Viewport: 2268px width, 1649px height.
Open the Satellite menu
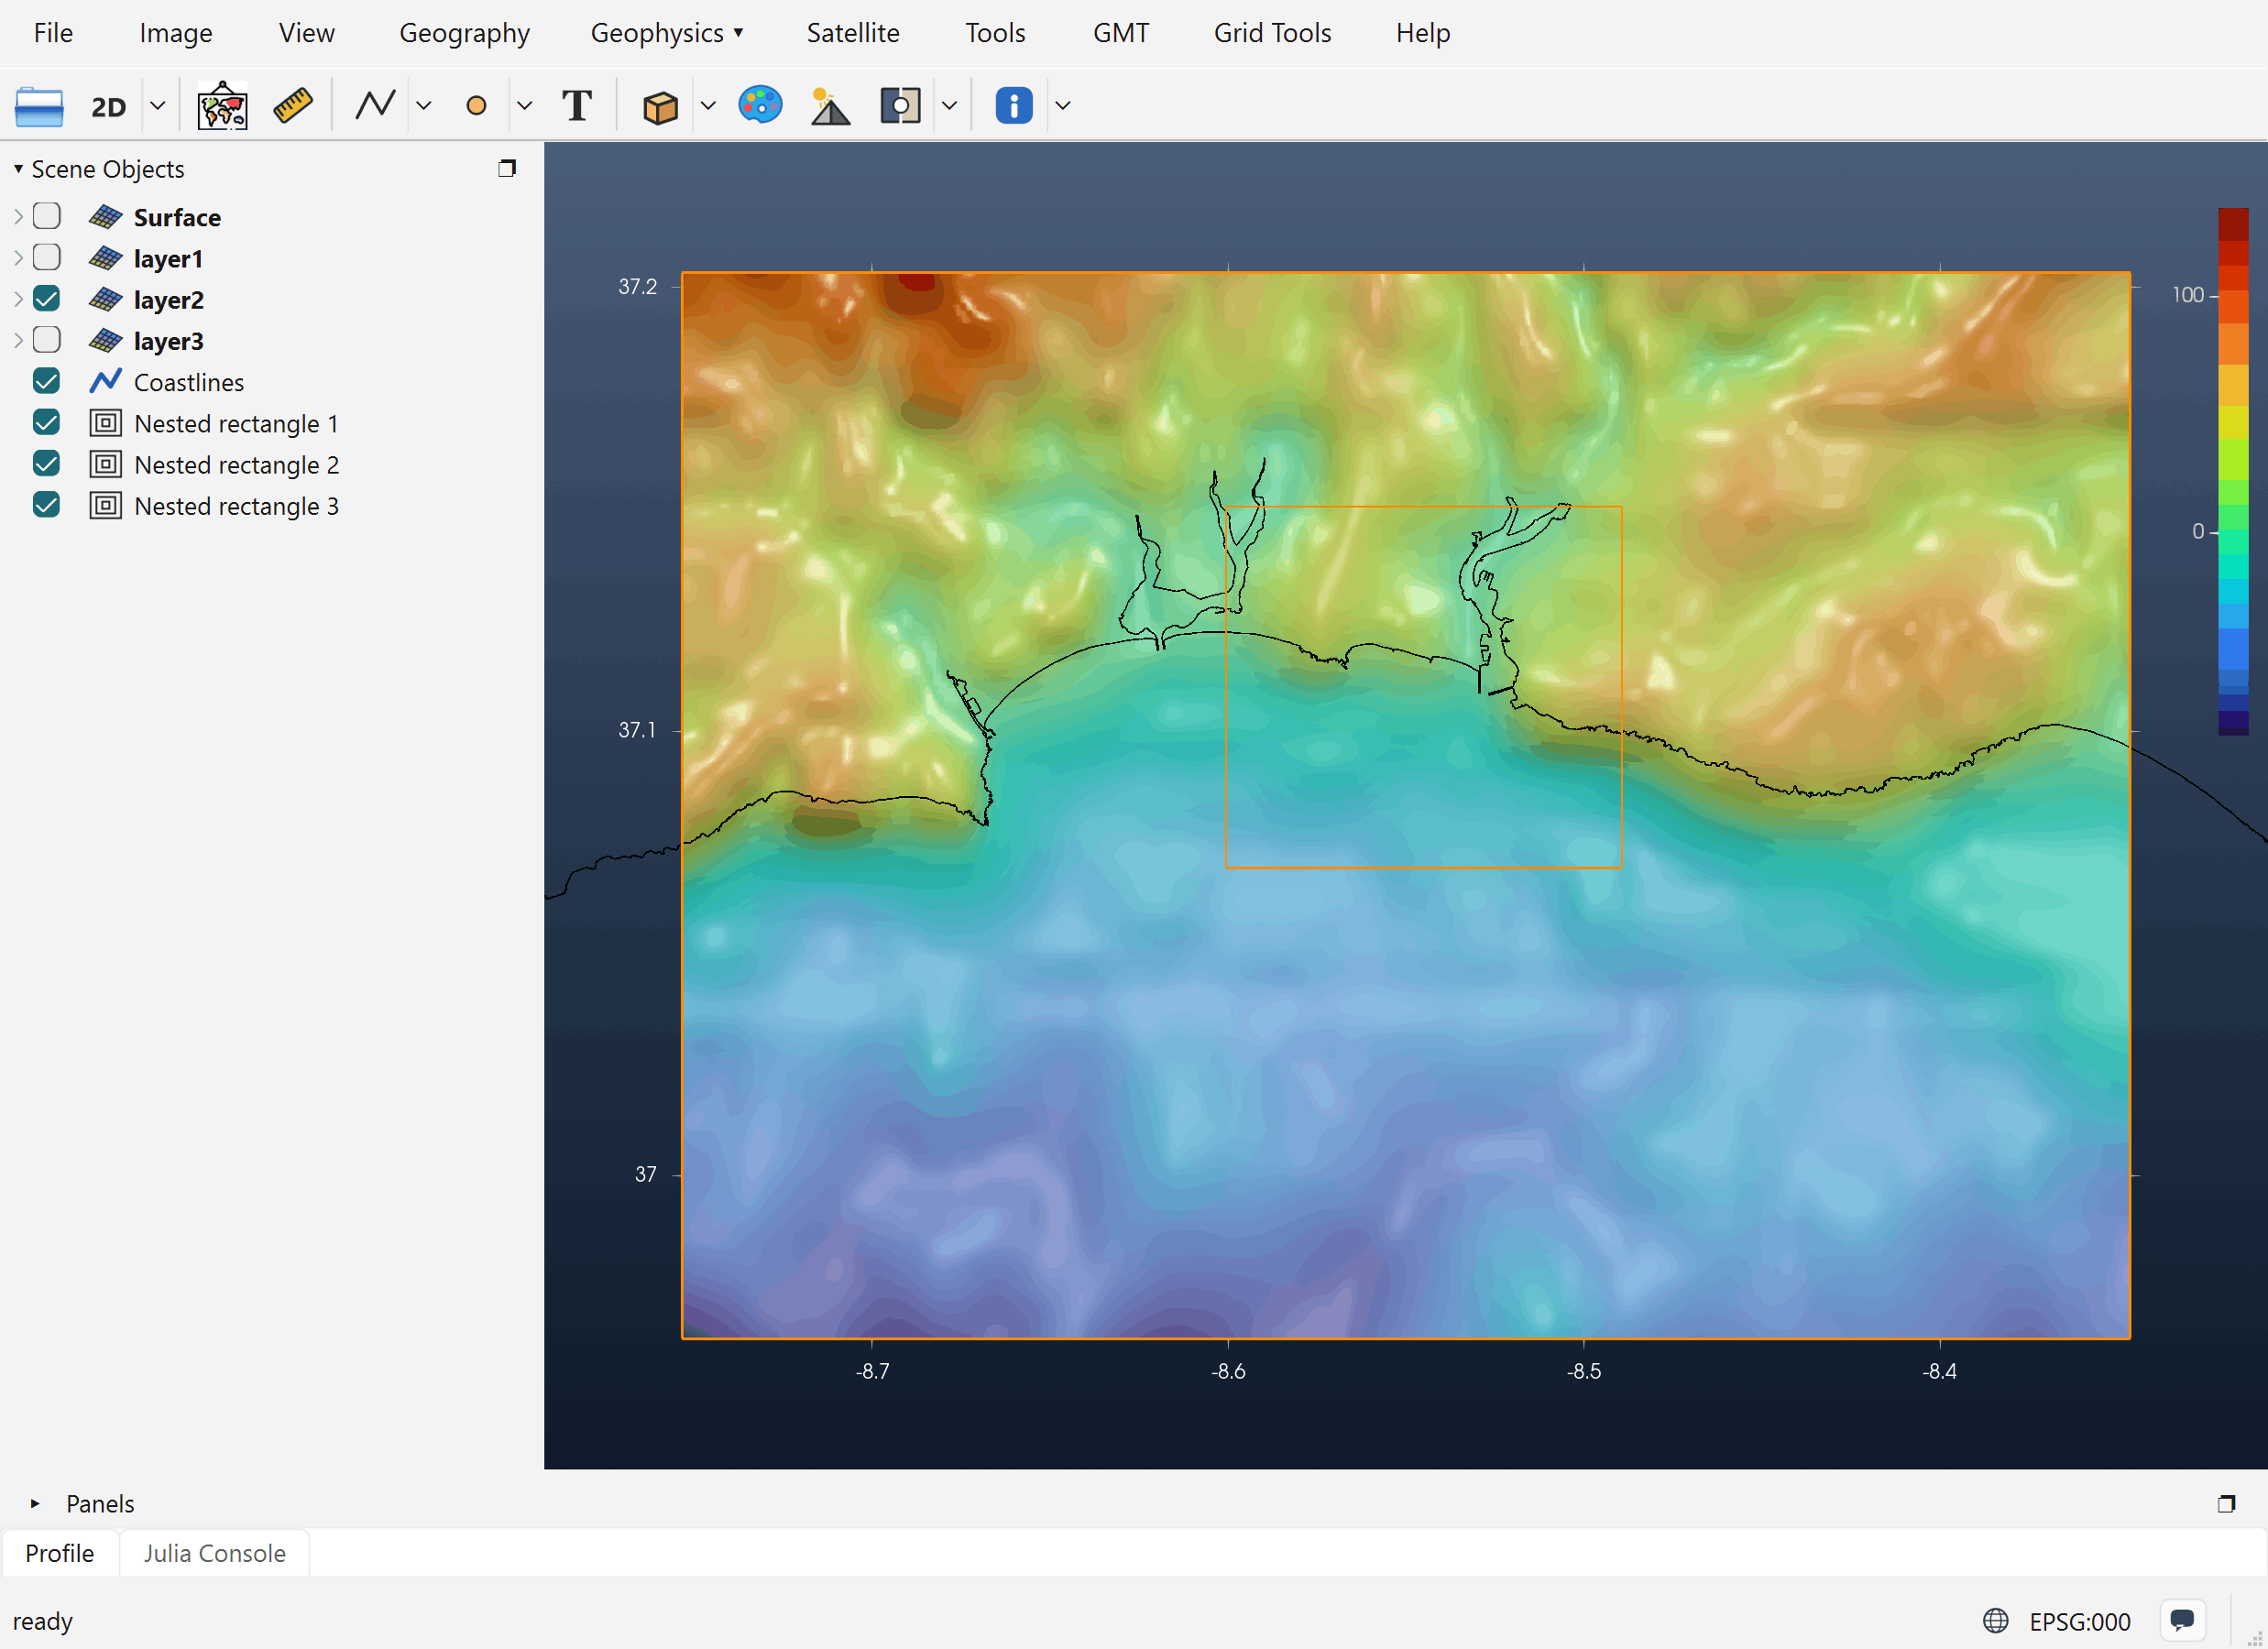click(853, 33)
